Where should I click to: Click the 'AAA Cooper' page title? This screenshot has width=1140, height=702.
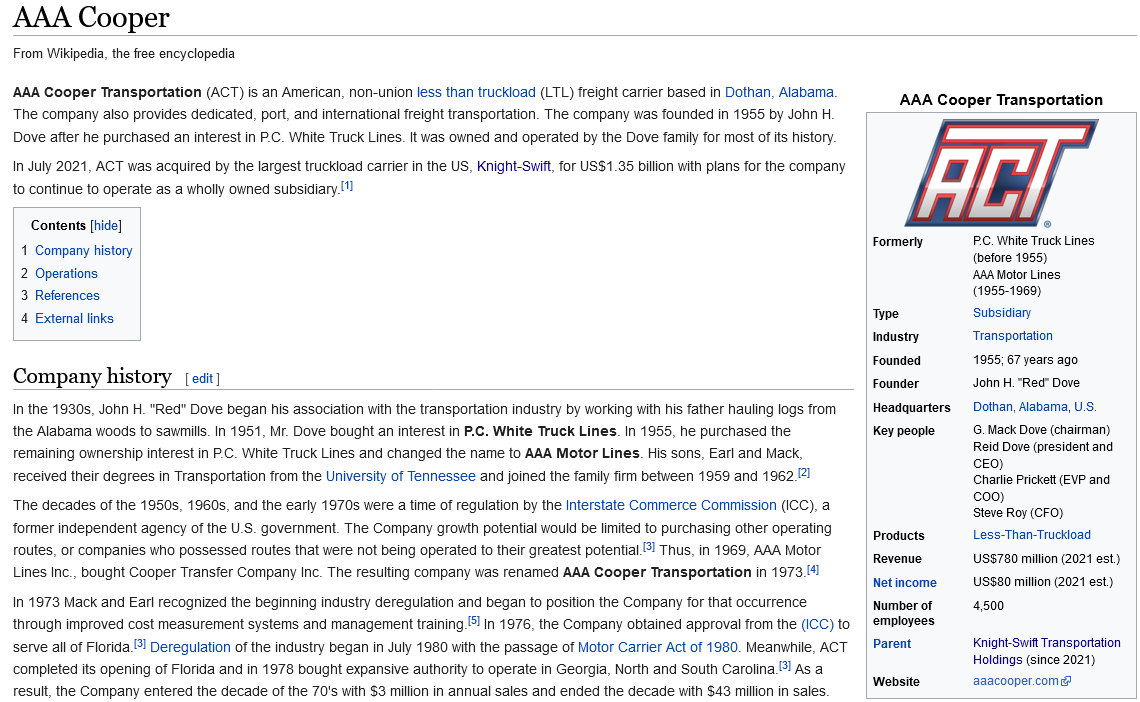tap(91, 17)
